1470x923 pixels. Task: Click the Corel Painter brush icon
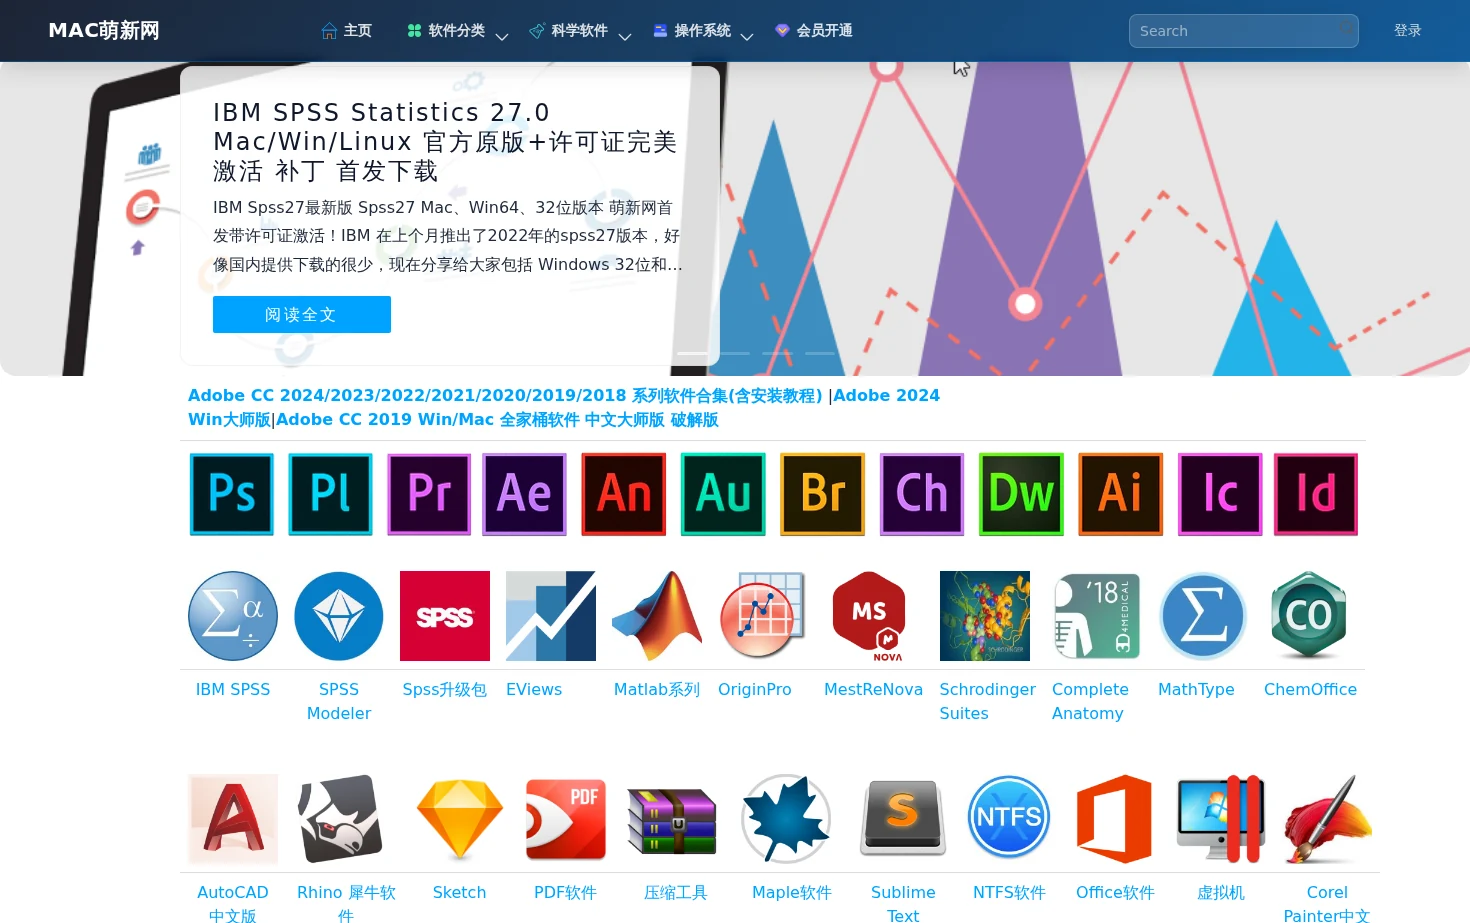click(x=1327, y=819)
